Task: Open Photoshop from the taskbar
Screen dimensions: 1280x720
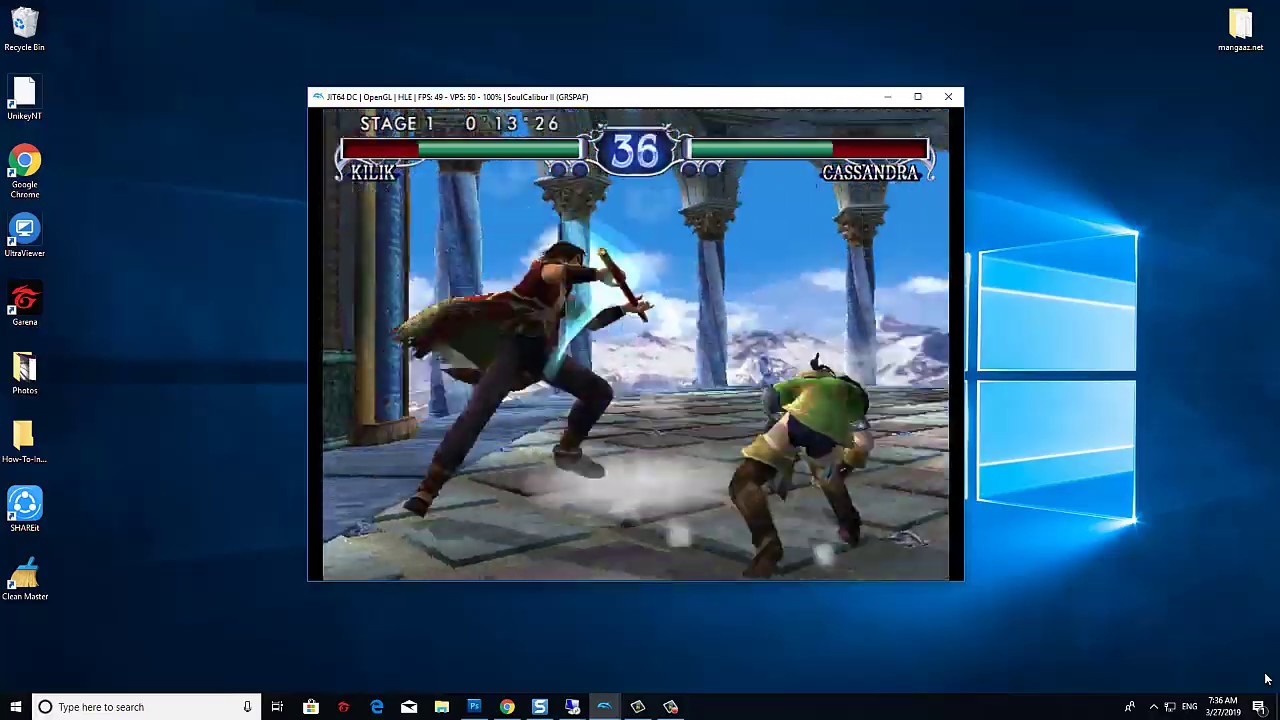Action: pyautogui.click(x=474, y=707)
